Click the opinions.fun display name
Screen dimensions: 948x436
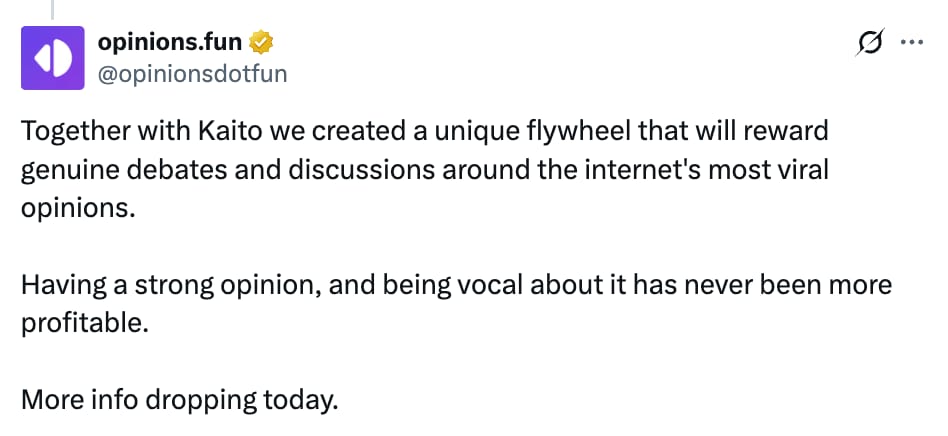click(x=170, y=42)
